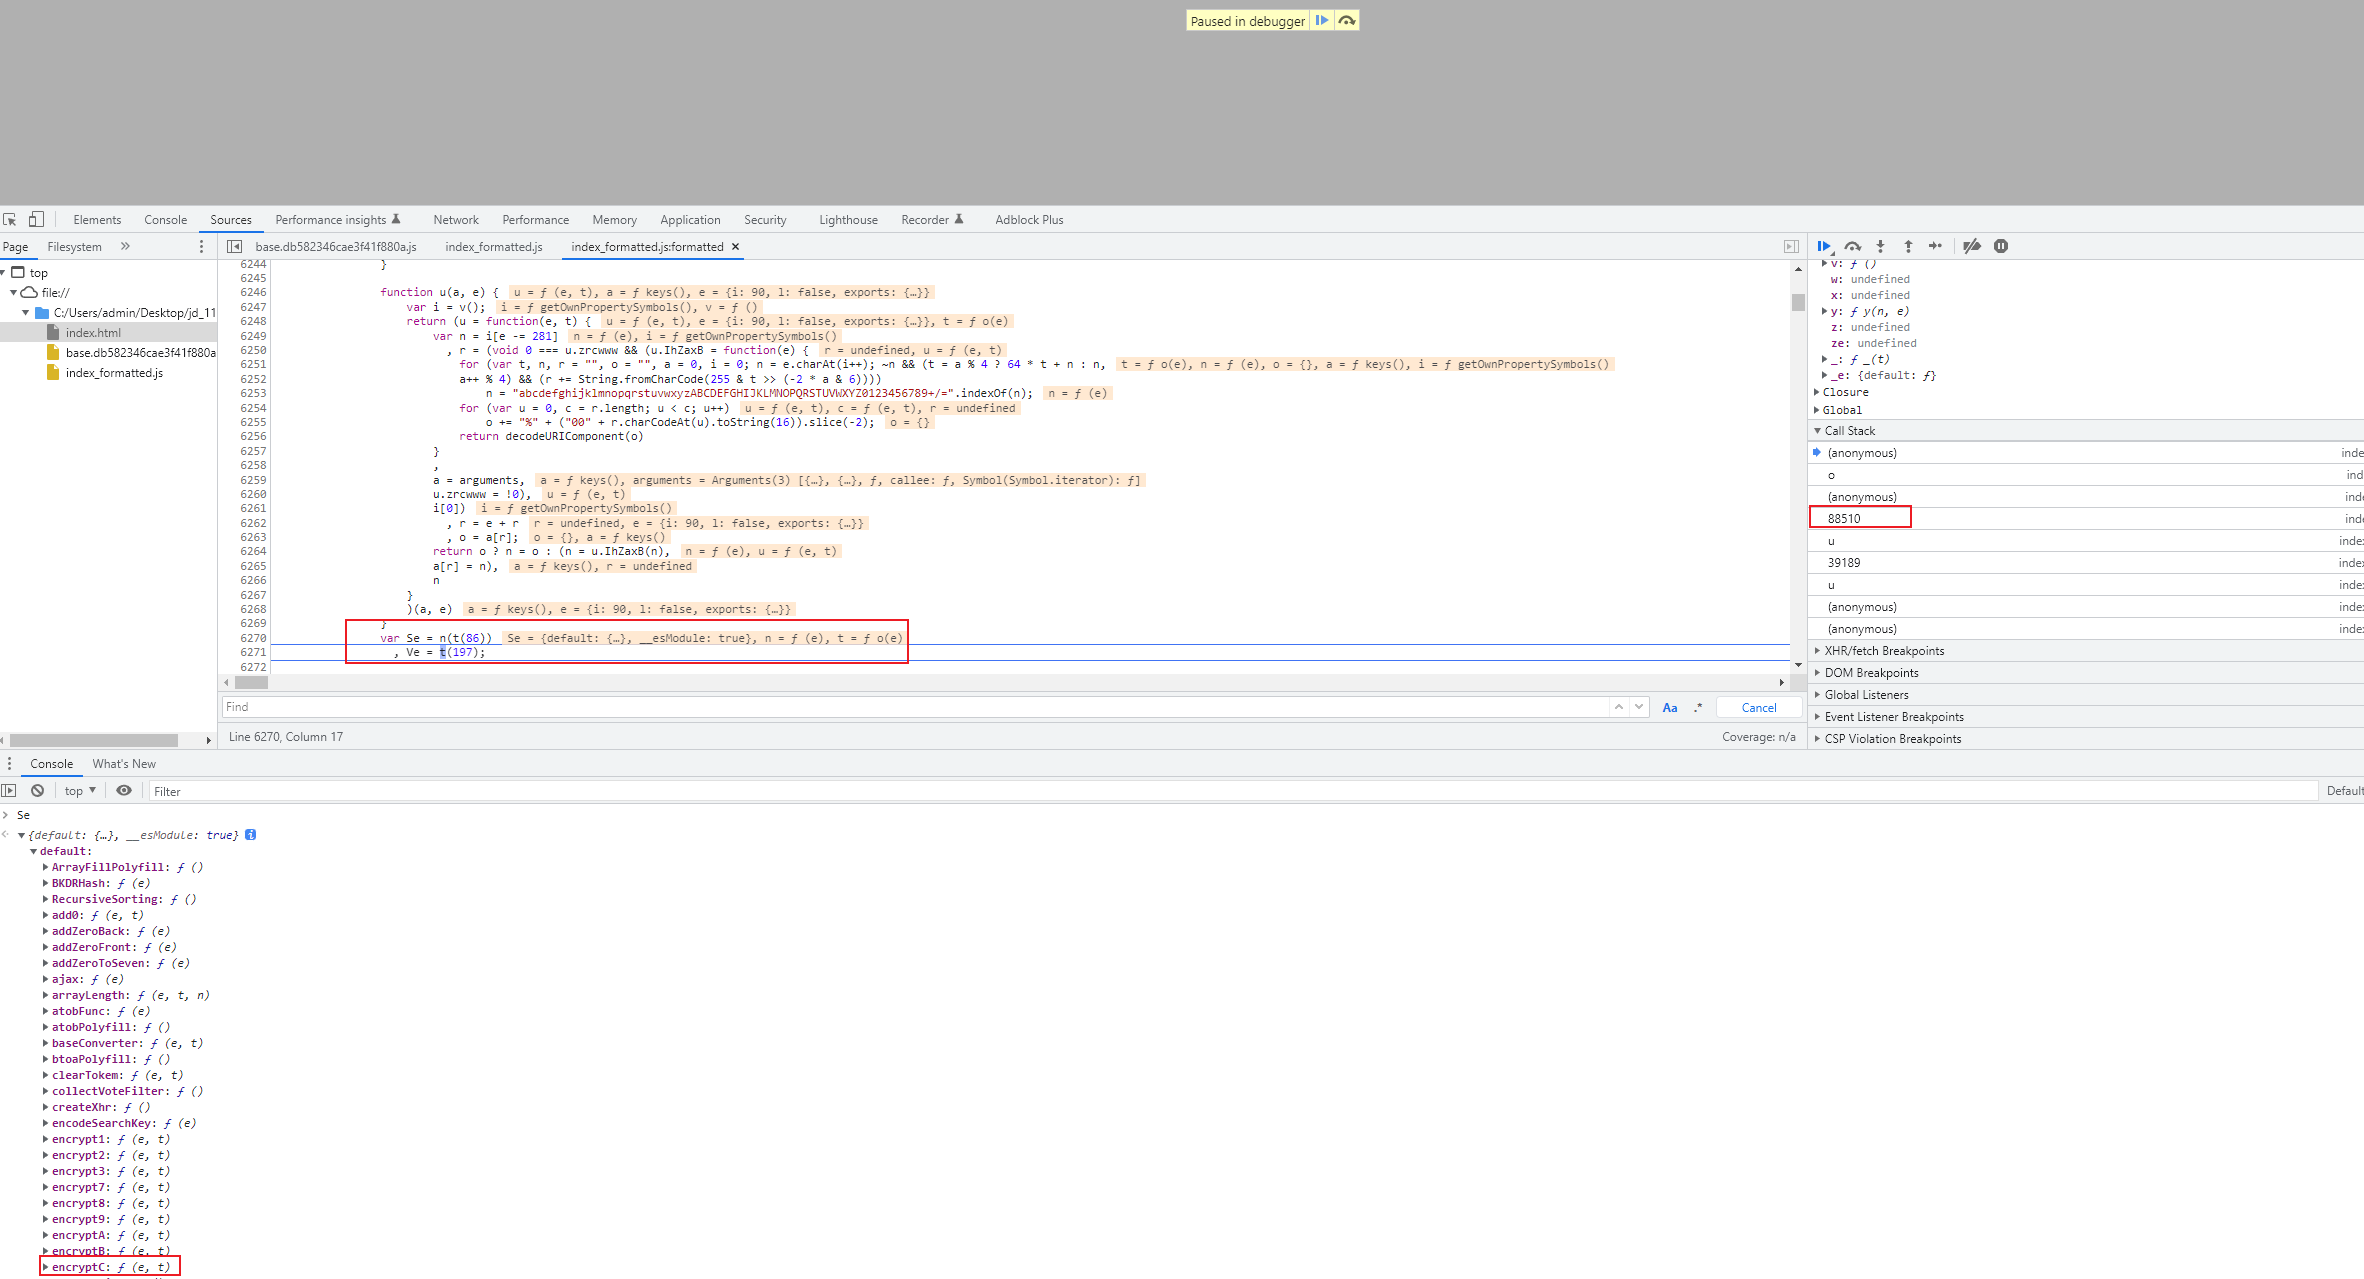
Task: Click Step out of current function
Action: click(x=1908, y=246)
